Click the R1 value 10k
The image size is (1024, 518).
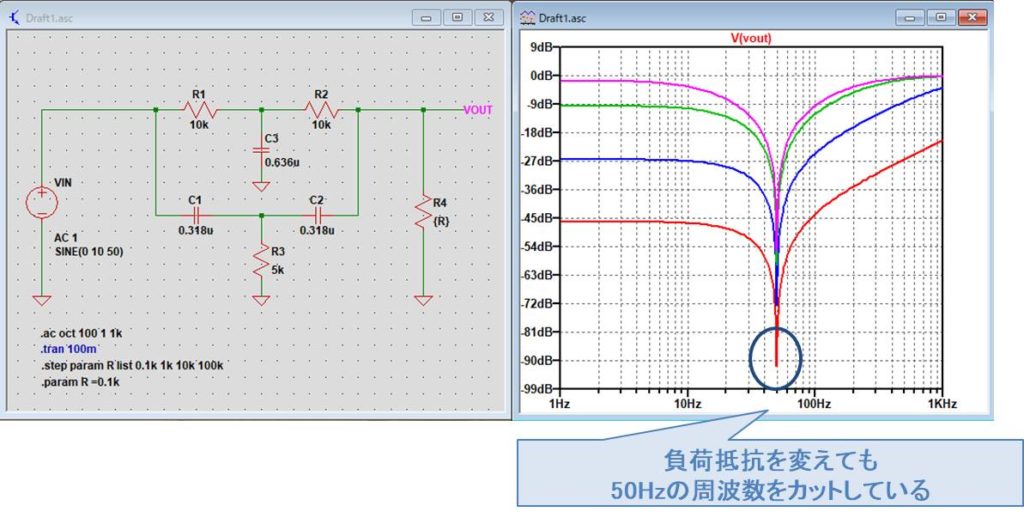click(199, 125)
